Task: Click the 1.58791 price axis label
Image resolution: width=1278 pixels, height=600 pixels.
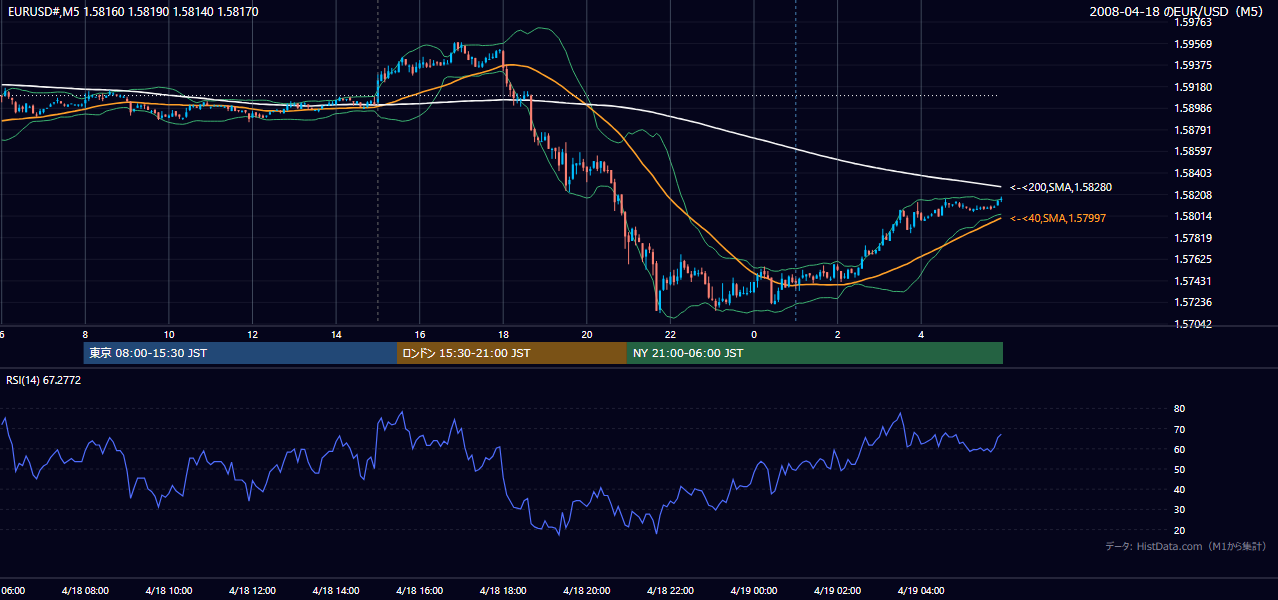Action: 1193,130
